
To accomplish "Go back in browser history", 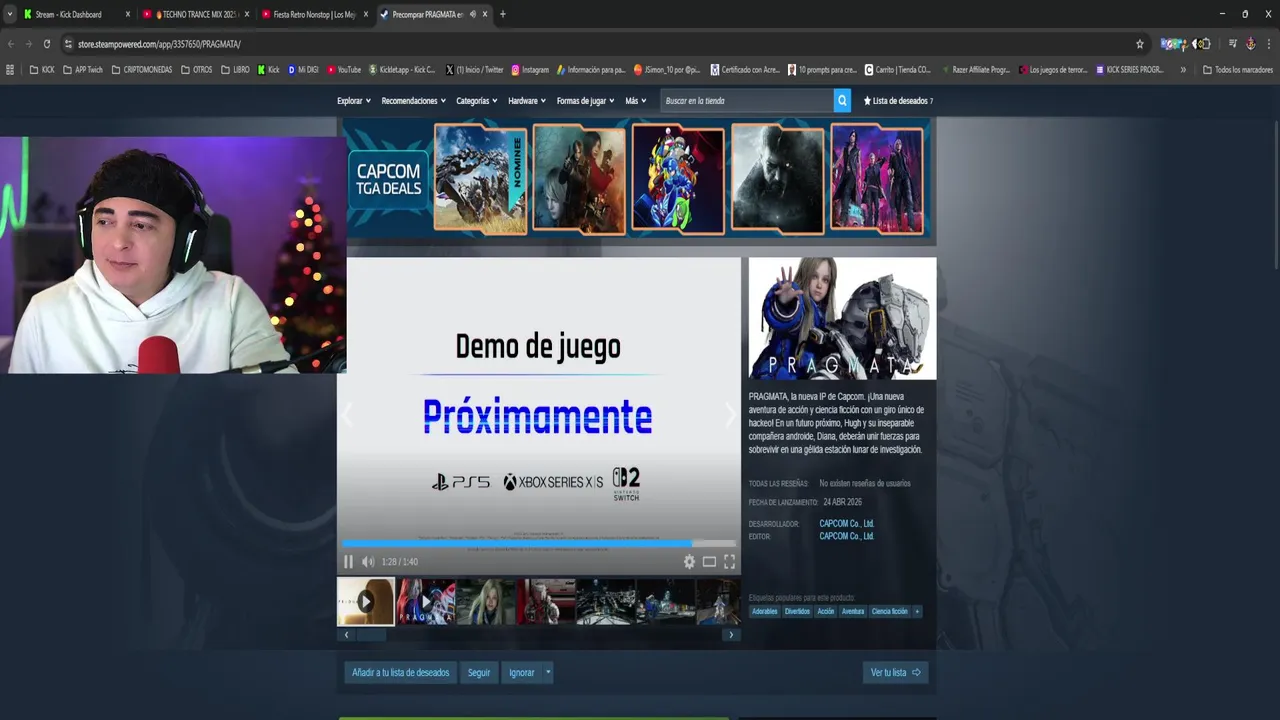I will click(x=11, y=44).
